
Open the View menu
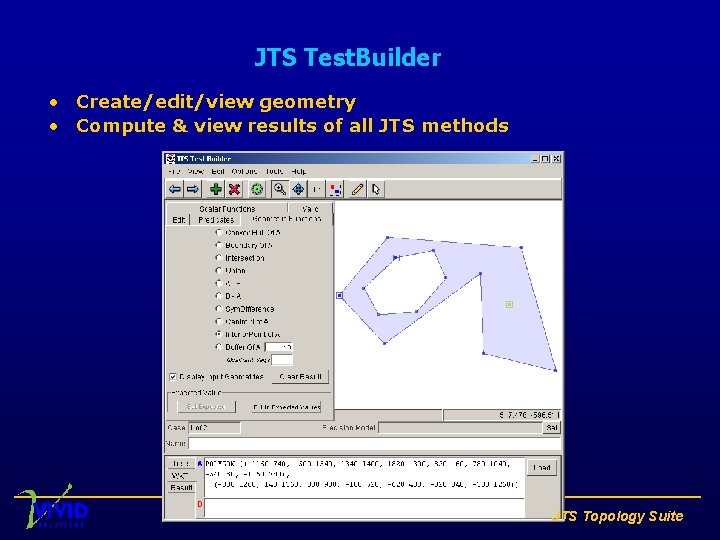coord(195,171)
